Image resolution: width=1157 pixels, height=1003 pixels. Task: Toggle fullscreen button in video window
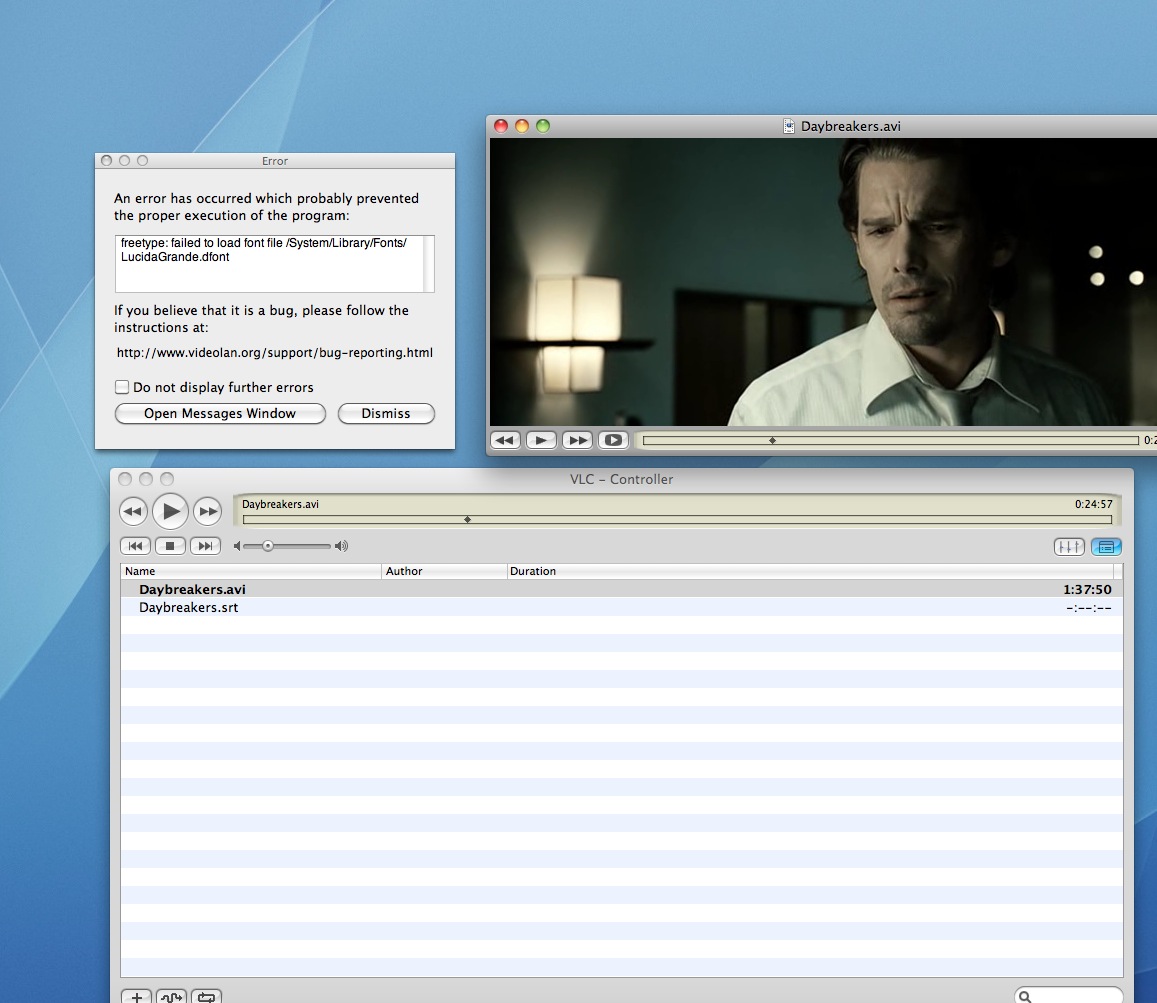tap(613, 441)
